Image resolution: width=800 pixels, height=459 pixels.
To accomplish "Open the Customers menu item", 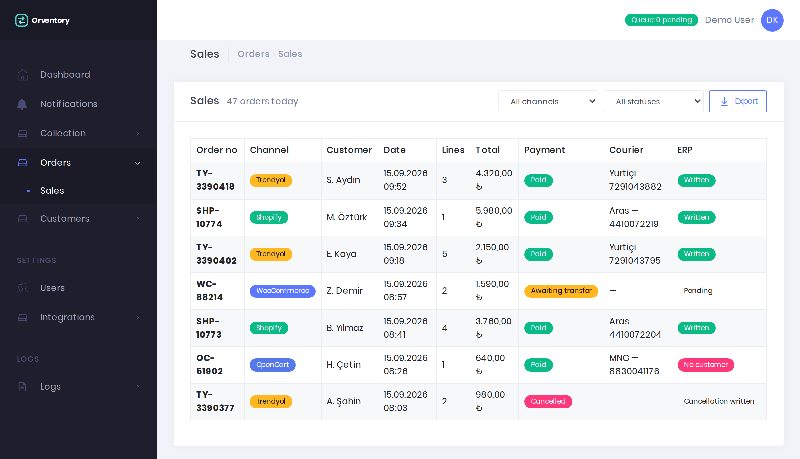I will click(x=65, y=218).
